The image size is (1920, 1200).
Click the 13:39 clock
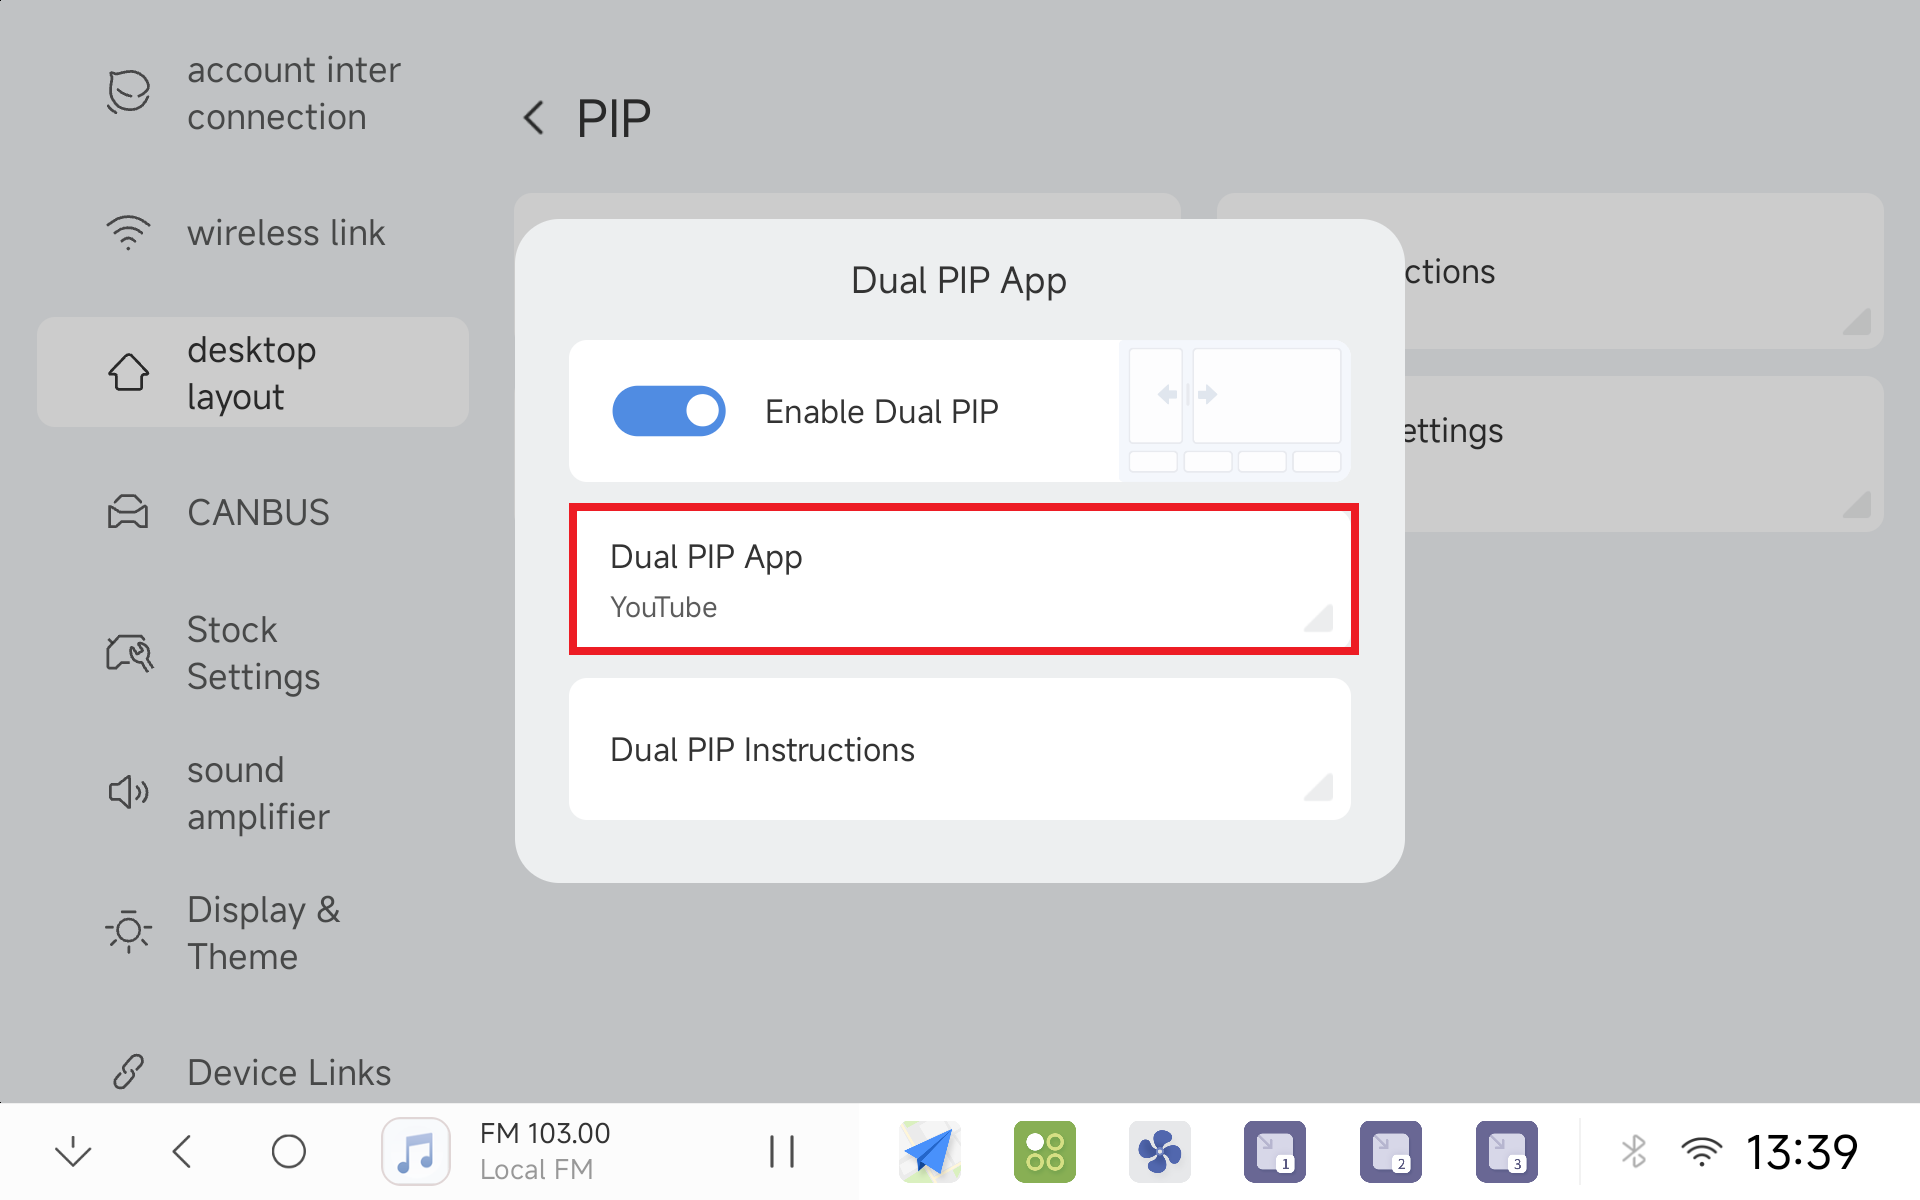point(1802,1152)
